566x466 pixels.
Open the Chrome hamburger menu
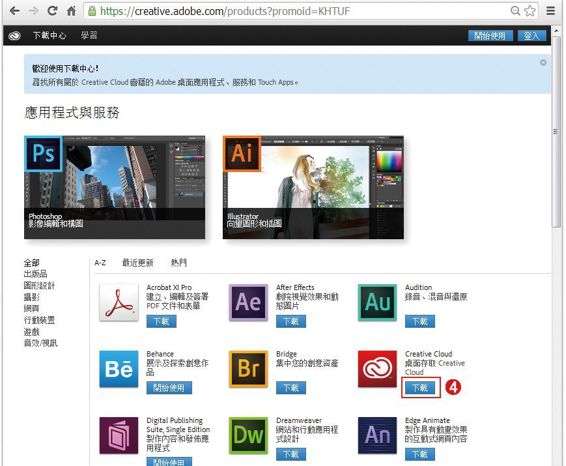point(550,11)
